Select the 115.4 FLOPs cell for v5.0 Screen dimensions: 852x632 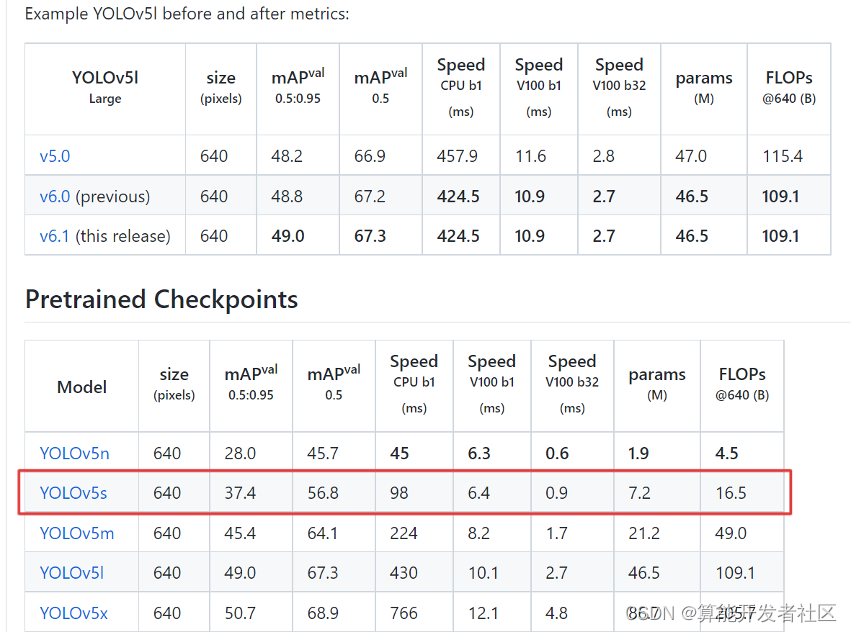click(782, 156)
